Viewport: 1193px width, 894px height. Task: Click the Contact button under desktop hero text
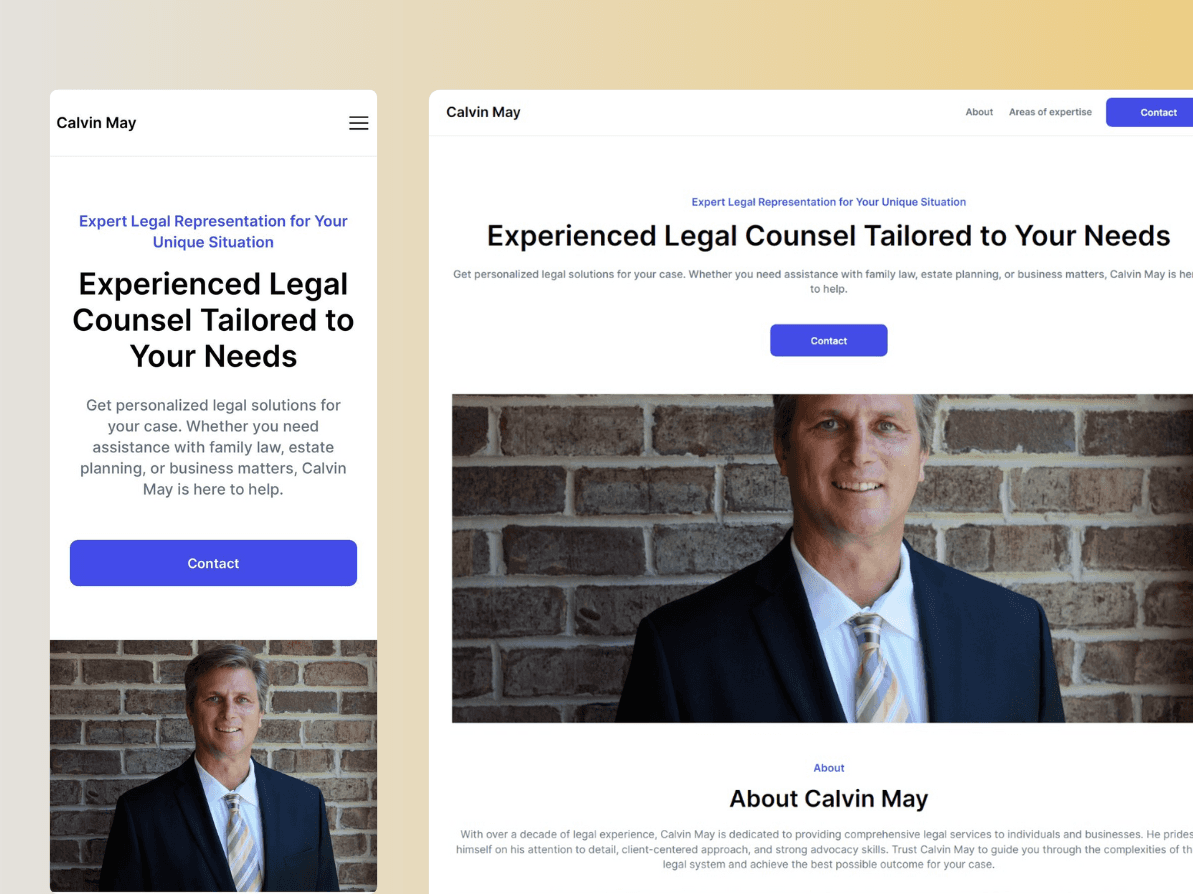click(829, 340)
